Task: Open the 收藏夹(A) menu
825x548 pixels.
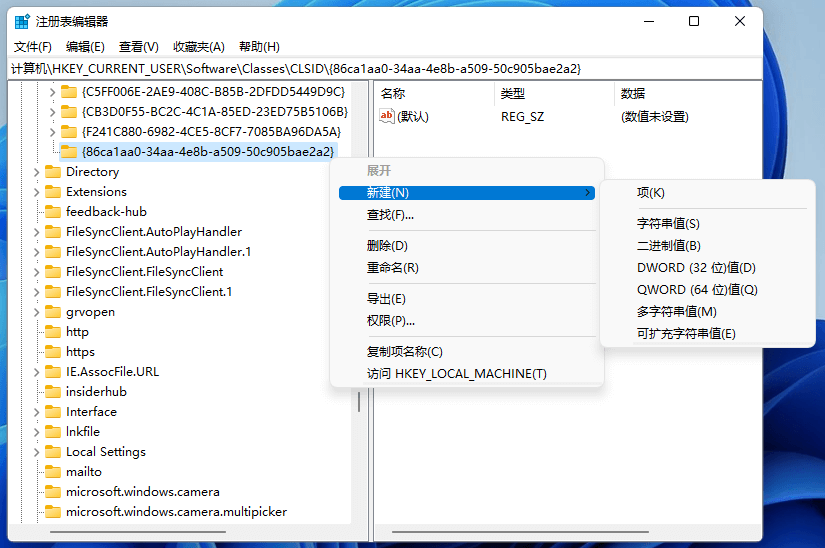Action: point(196,47)
